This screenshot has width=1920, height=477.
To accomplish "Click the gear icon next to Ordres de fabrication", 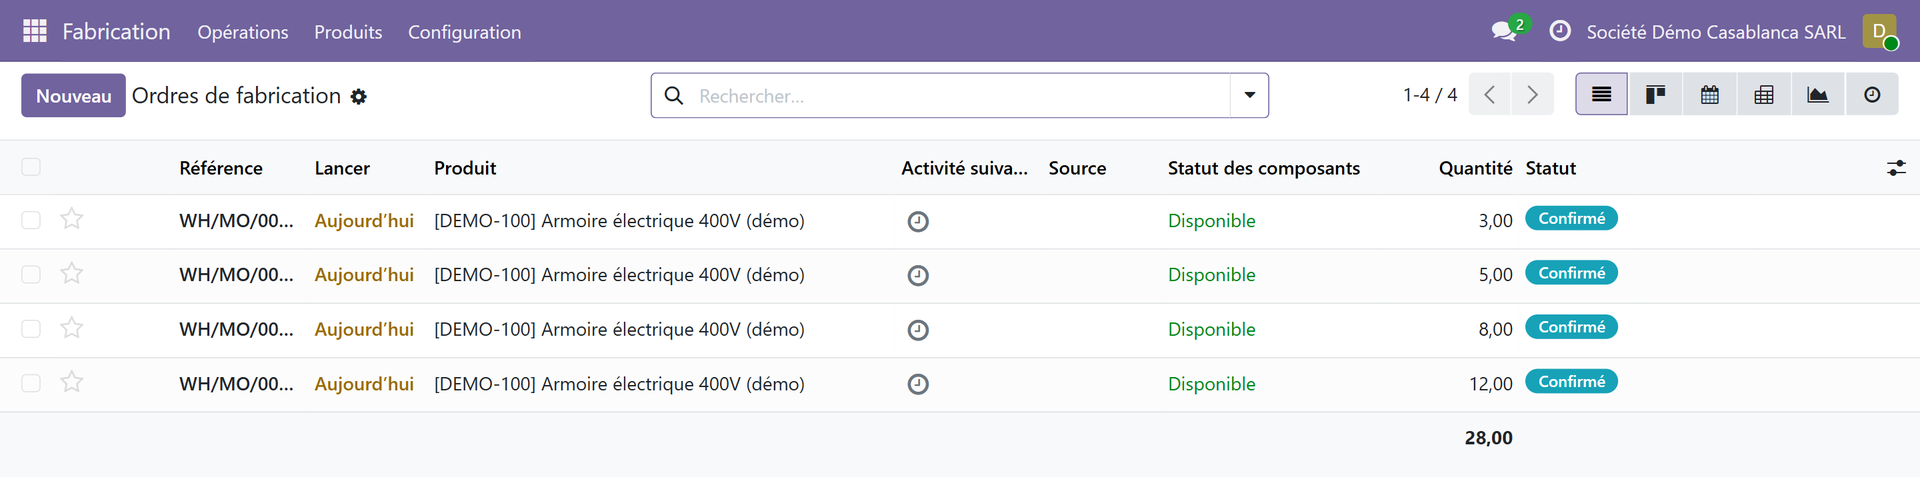I will (x=359, y=96).
